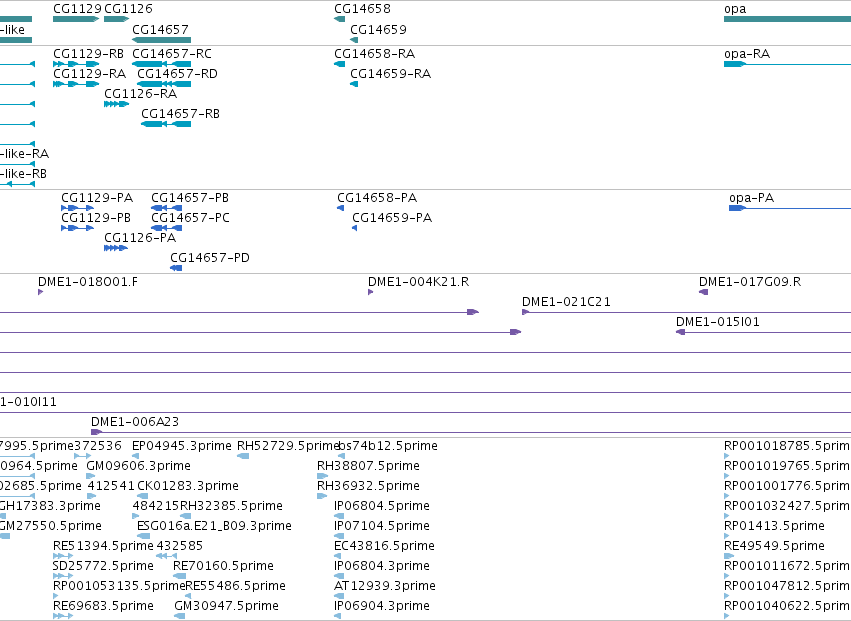Select BAC end DME1-018O01.F
This screenshot has width=851, height=621.
88,282
